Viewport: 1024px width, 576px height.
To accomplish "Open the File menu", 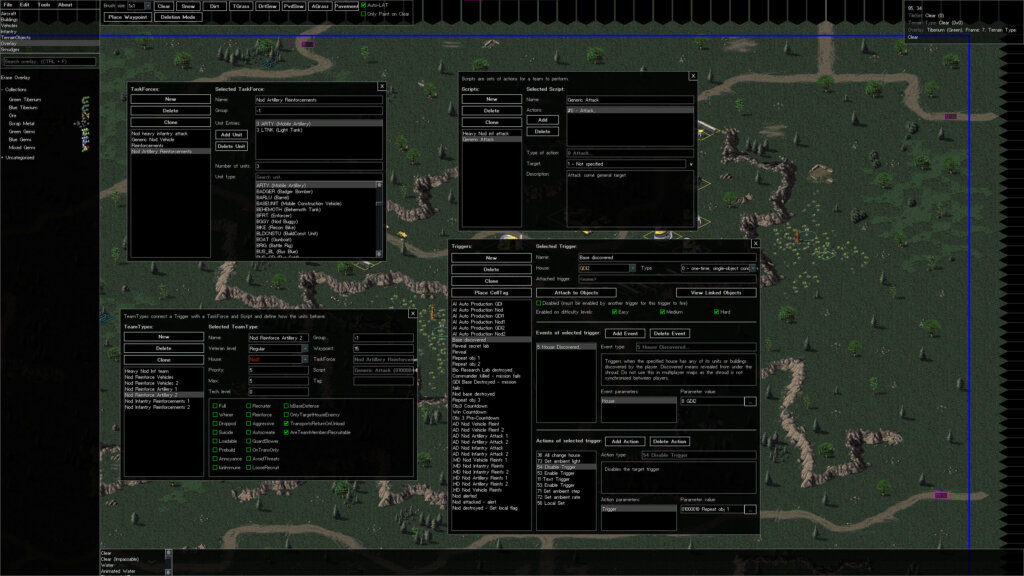I will pyautogui.click(x=8, y=5).
